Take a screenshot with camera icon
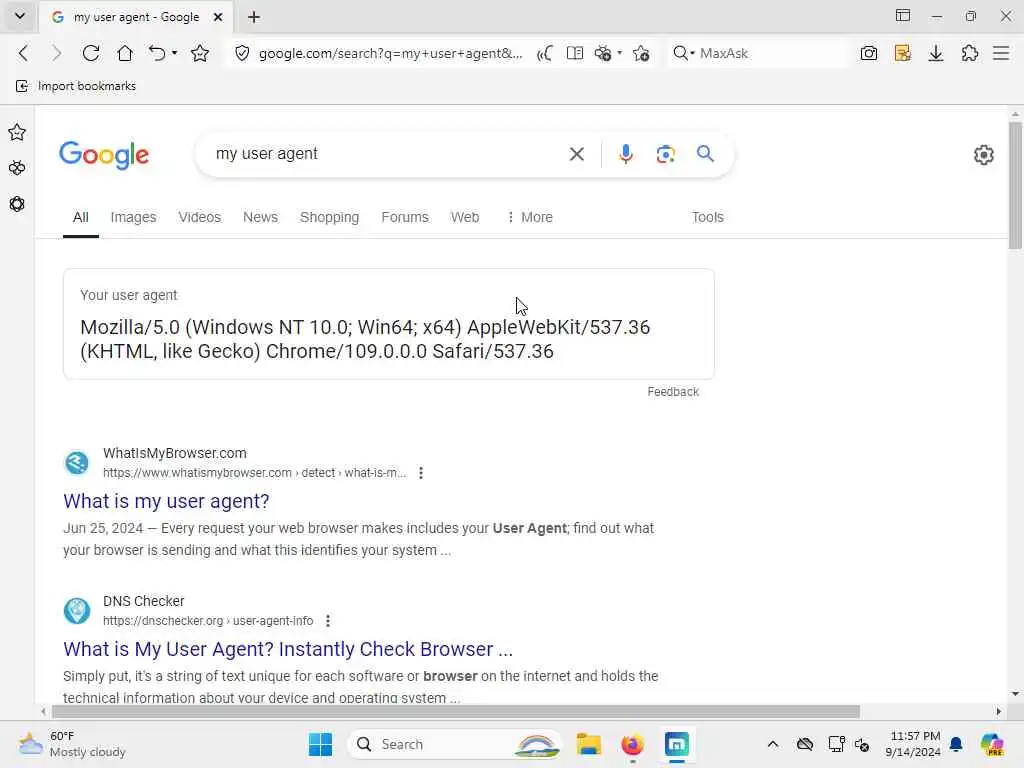The width and height of the screenshot is (1024, 768). (869, 53)
